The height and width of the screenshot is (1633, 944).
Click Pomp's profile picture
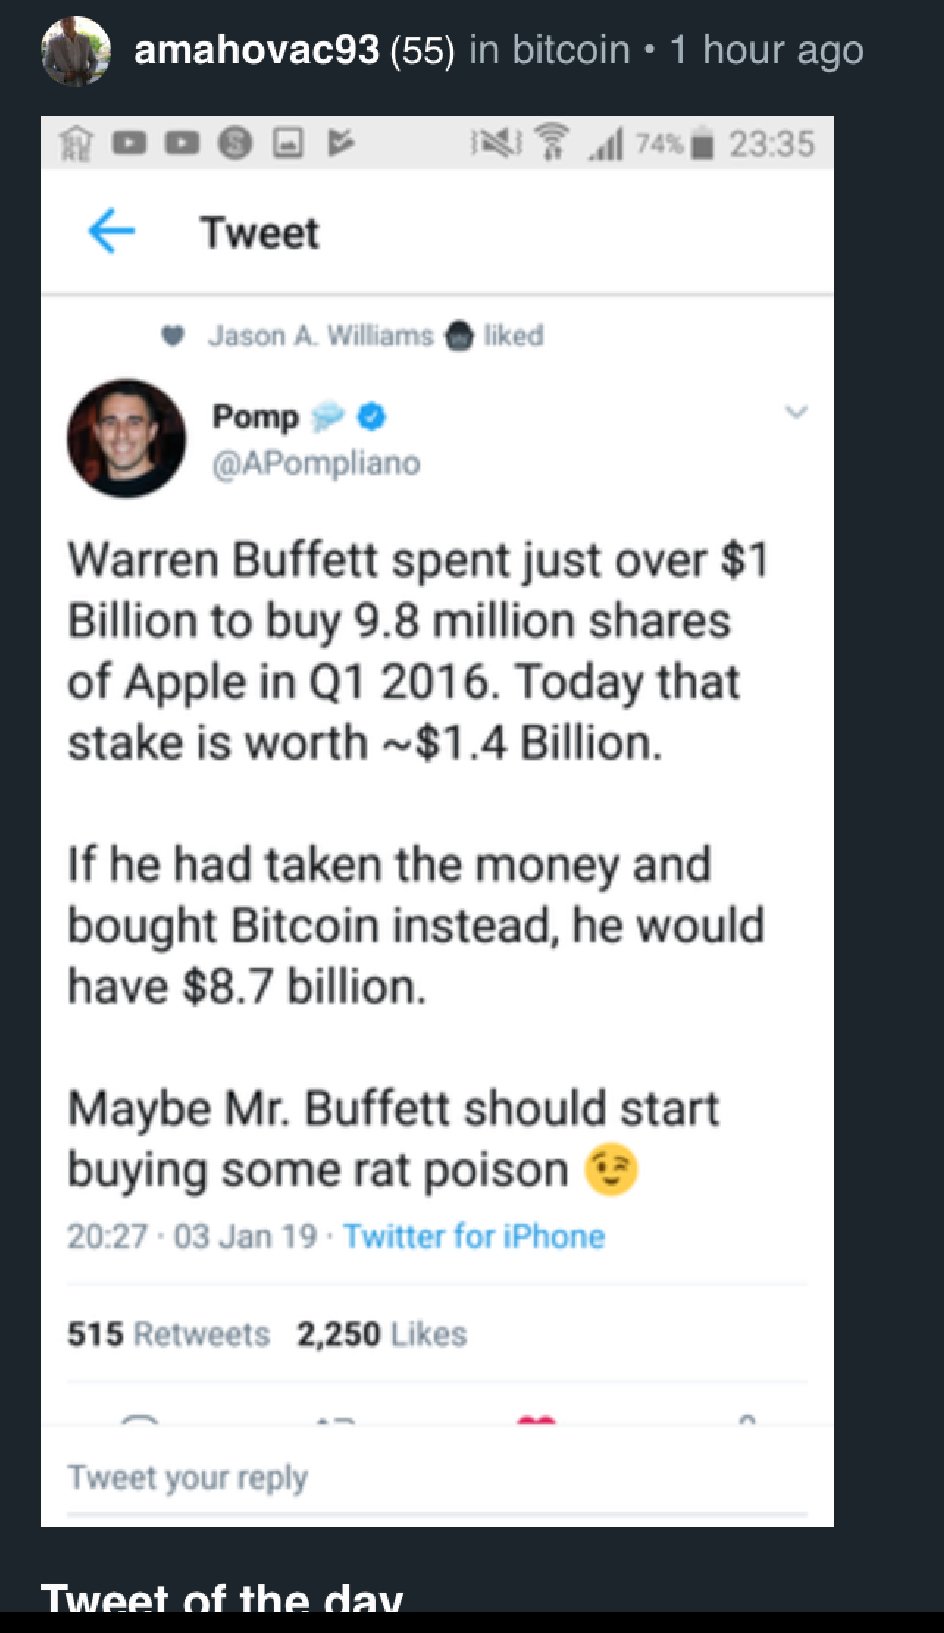tap(126, 438)
